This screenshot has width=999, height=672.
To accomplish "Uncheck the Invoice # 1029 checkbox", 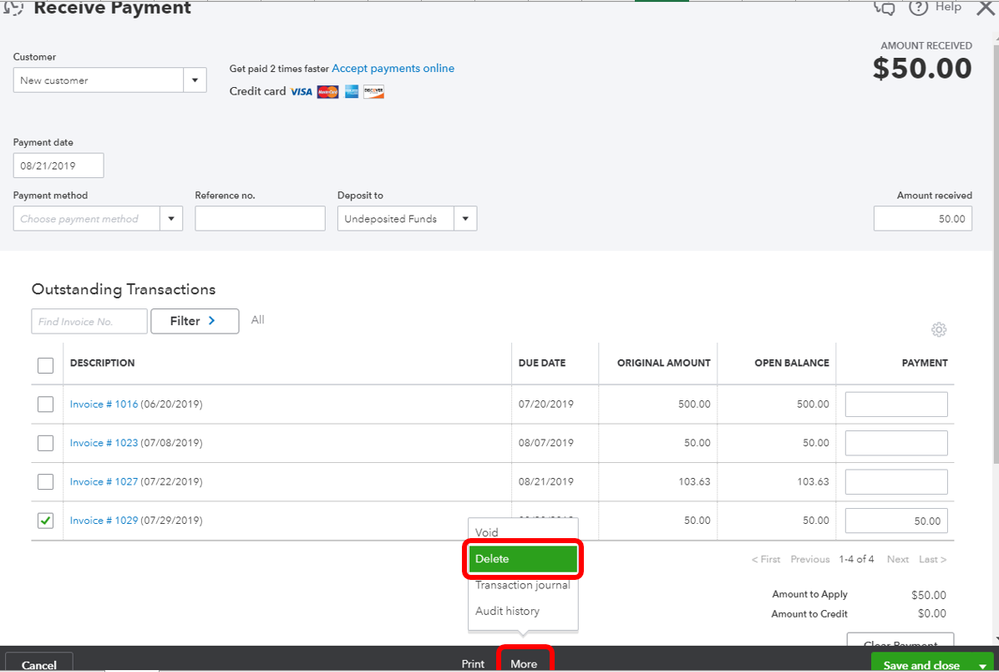I will click(x=45, y=520).
